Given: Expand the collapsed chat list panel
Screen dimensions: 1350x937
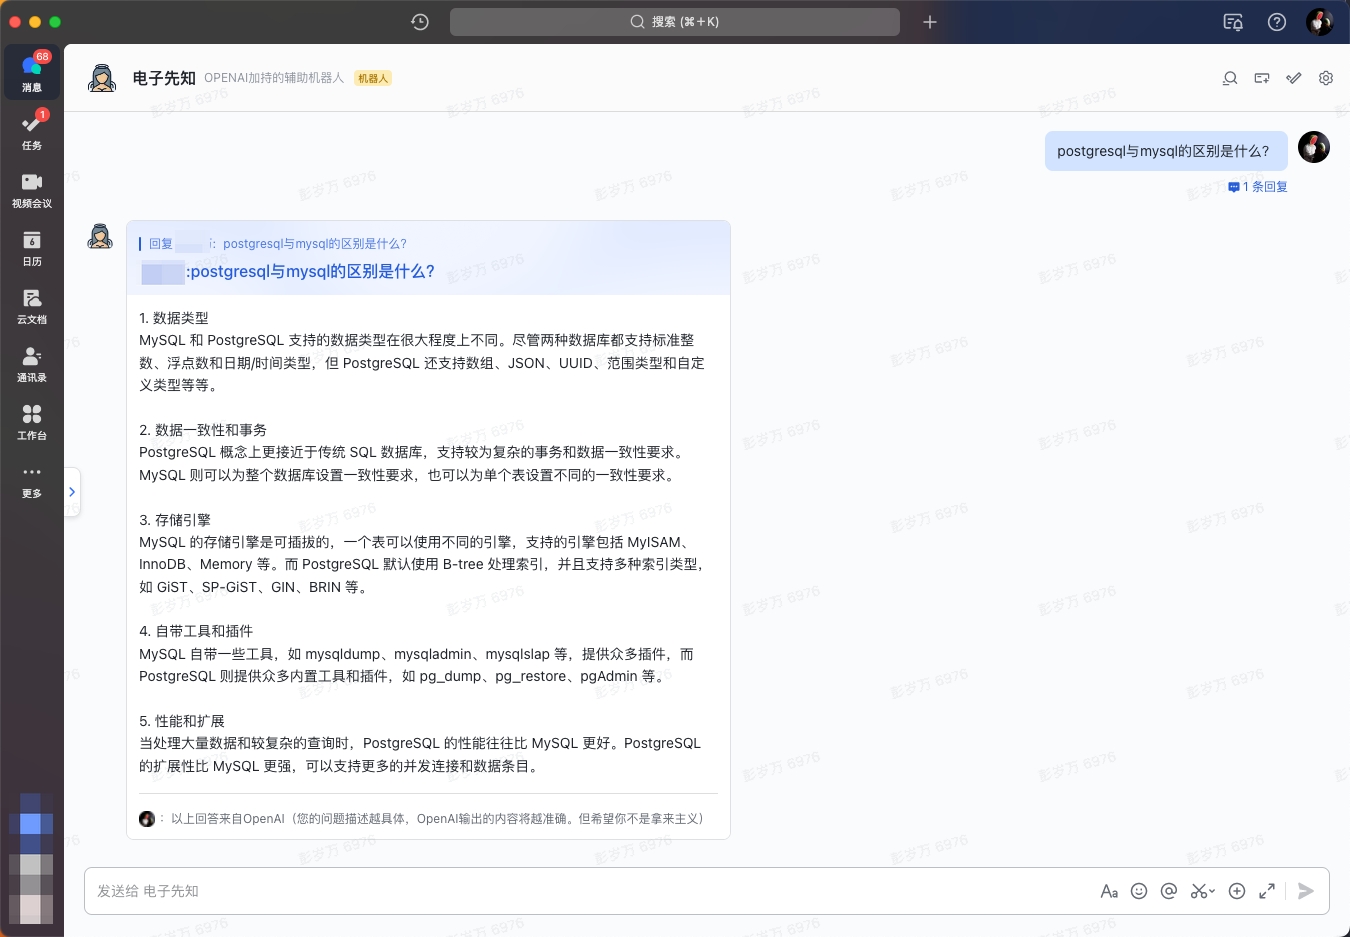Looking at the screenshot, I should [72, 492].
